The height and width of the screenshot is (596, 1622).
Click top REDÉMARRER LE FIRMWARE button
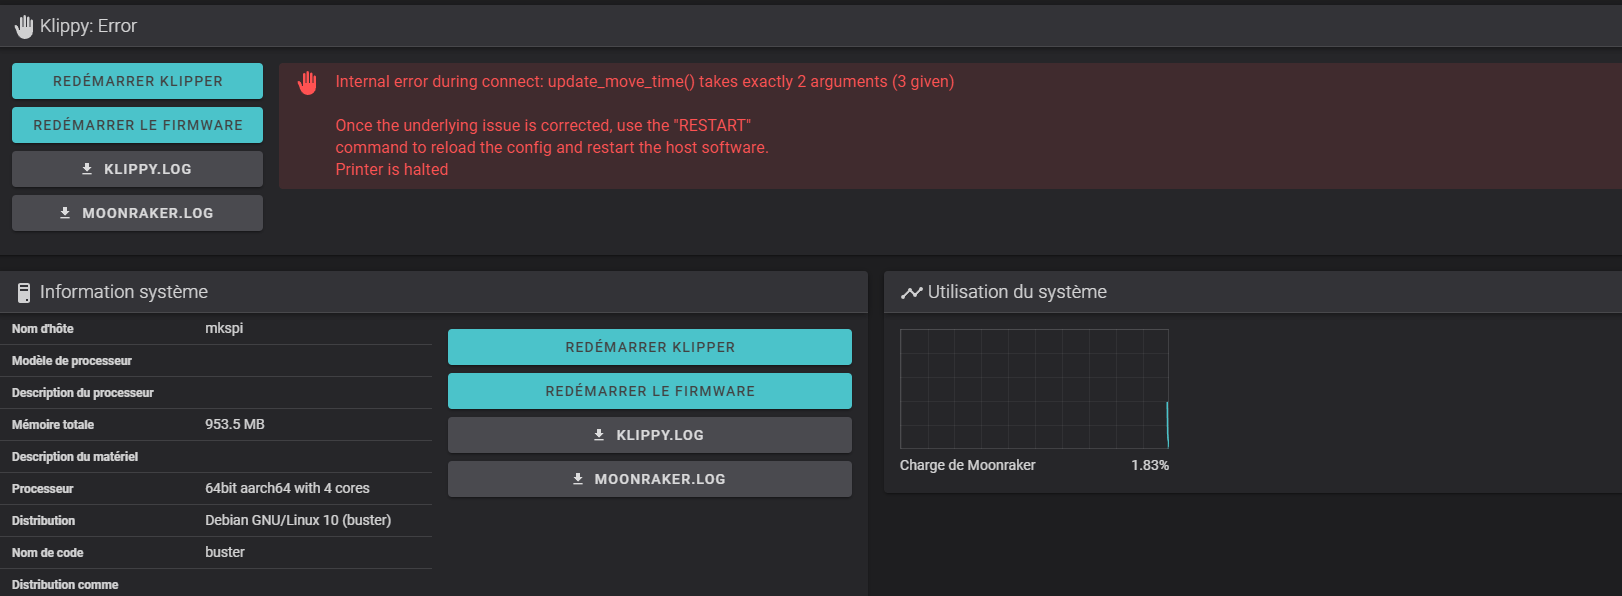tap(137, 125)
